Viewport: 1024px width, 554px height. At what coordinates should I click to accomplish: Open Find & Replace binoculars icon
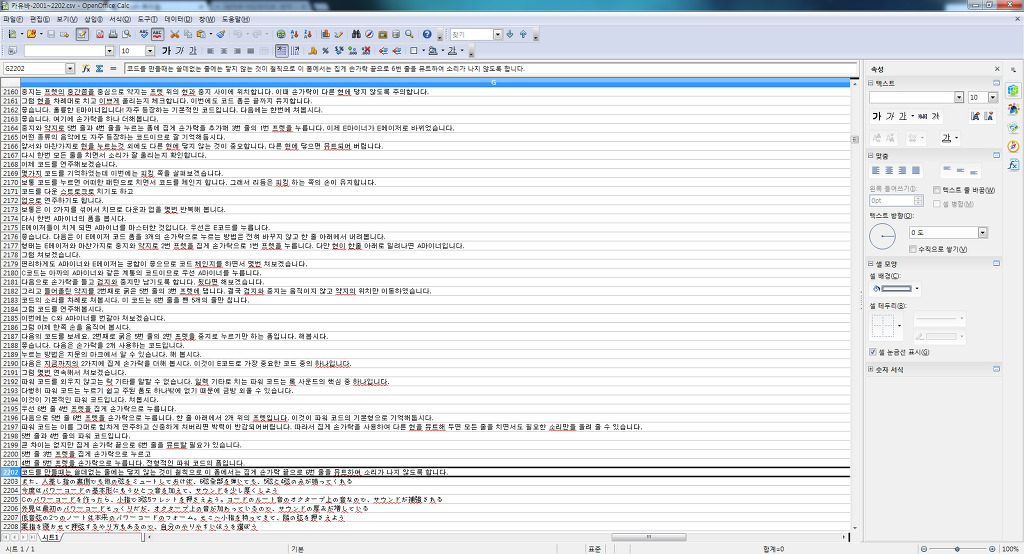[356, 34]
